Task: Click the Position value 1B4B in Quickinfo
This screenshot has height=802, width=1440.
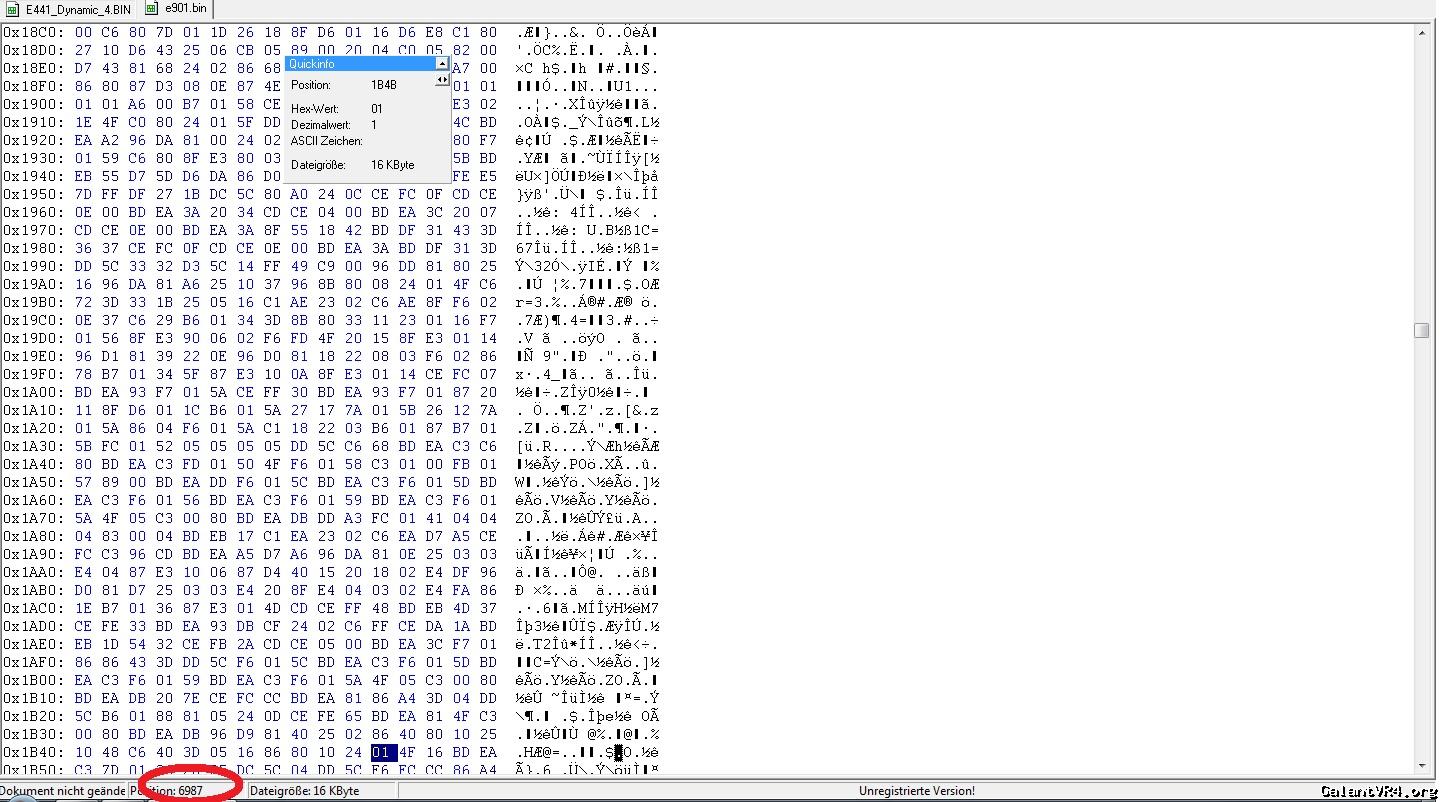Action: [384, 85]
